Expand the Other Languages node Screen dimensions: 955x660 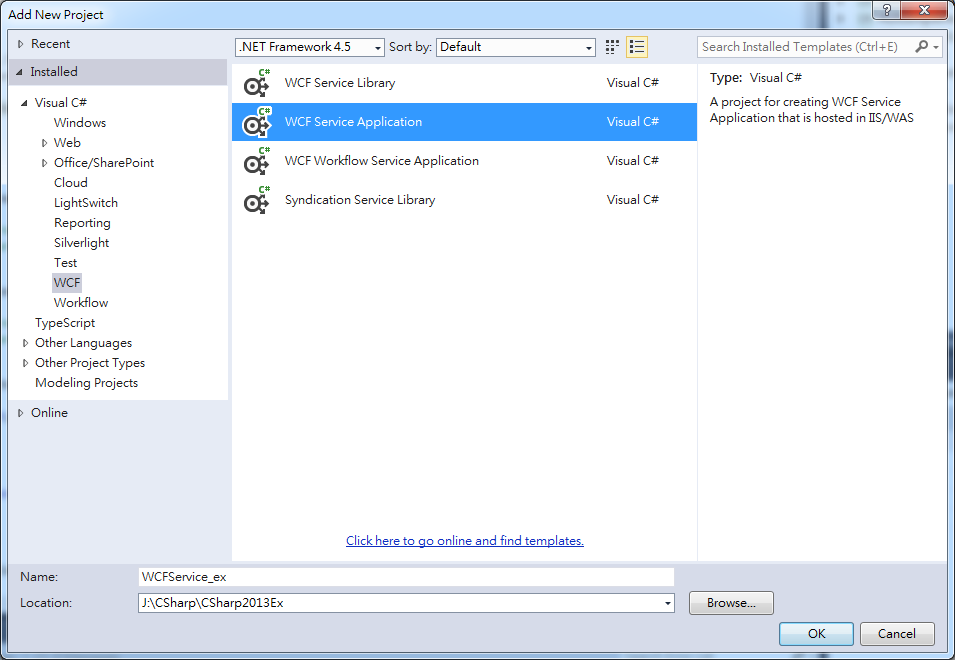tap(25, 343)
